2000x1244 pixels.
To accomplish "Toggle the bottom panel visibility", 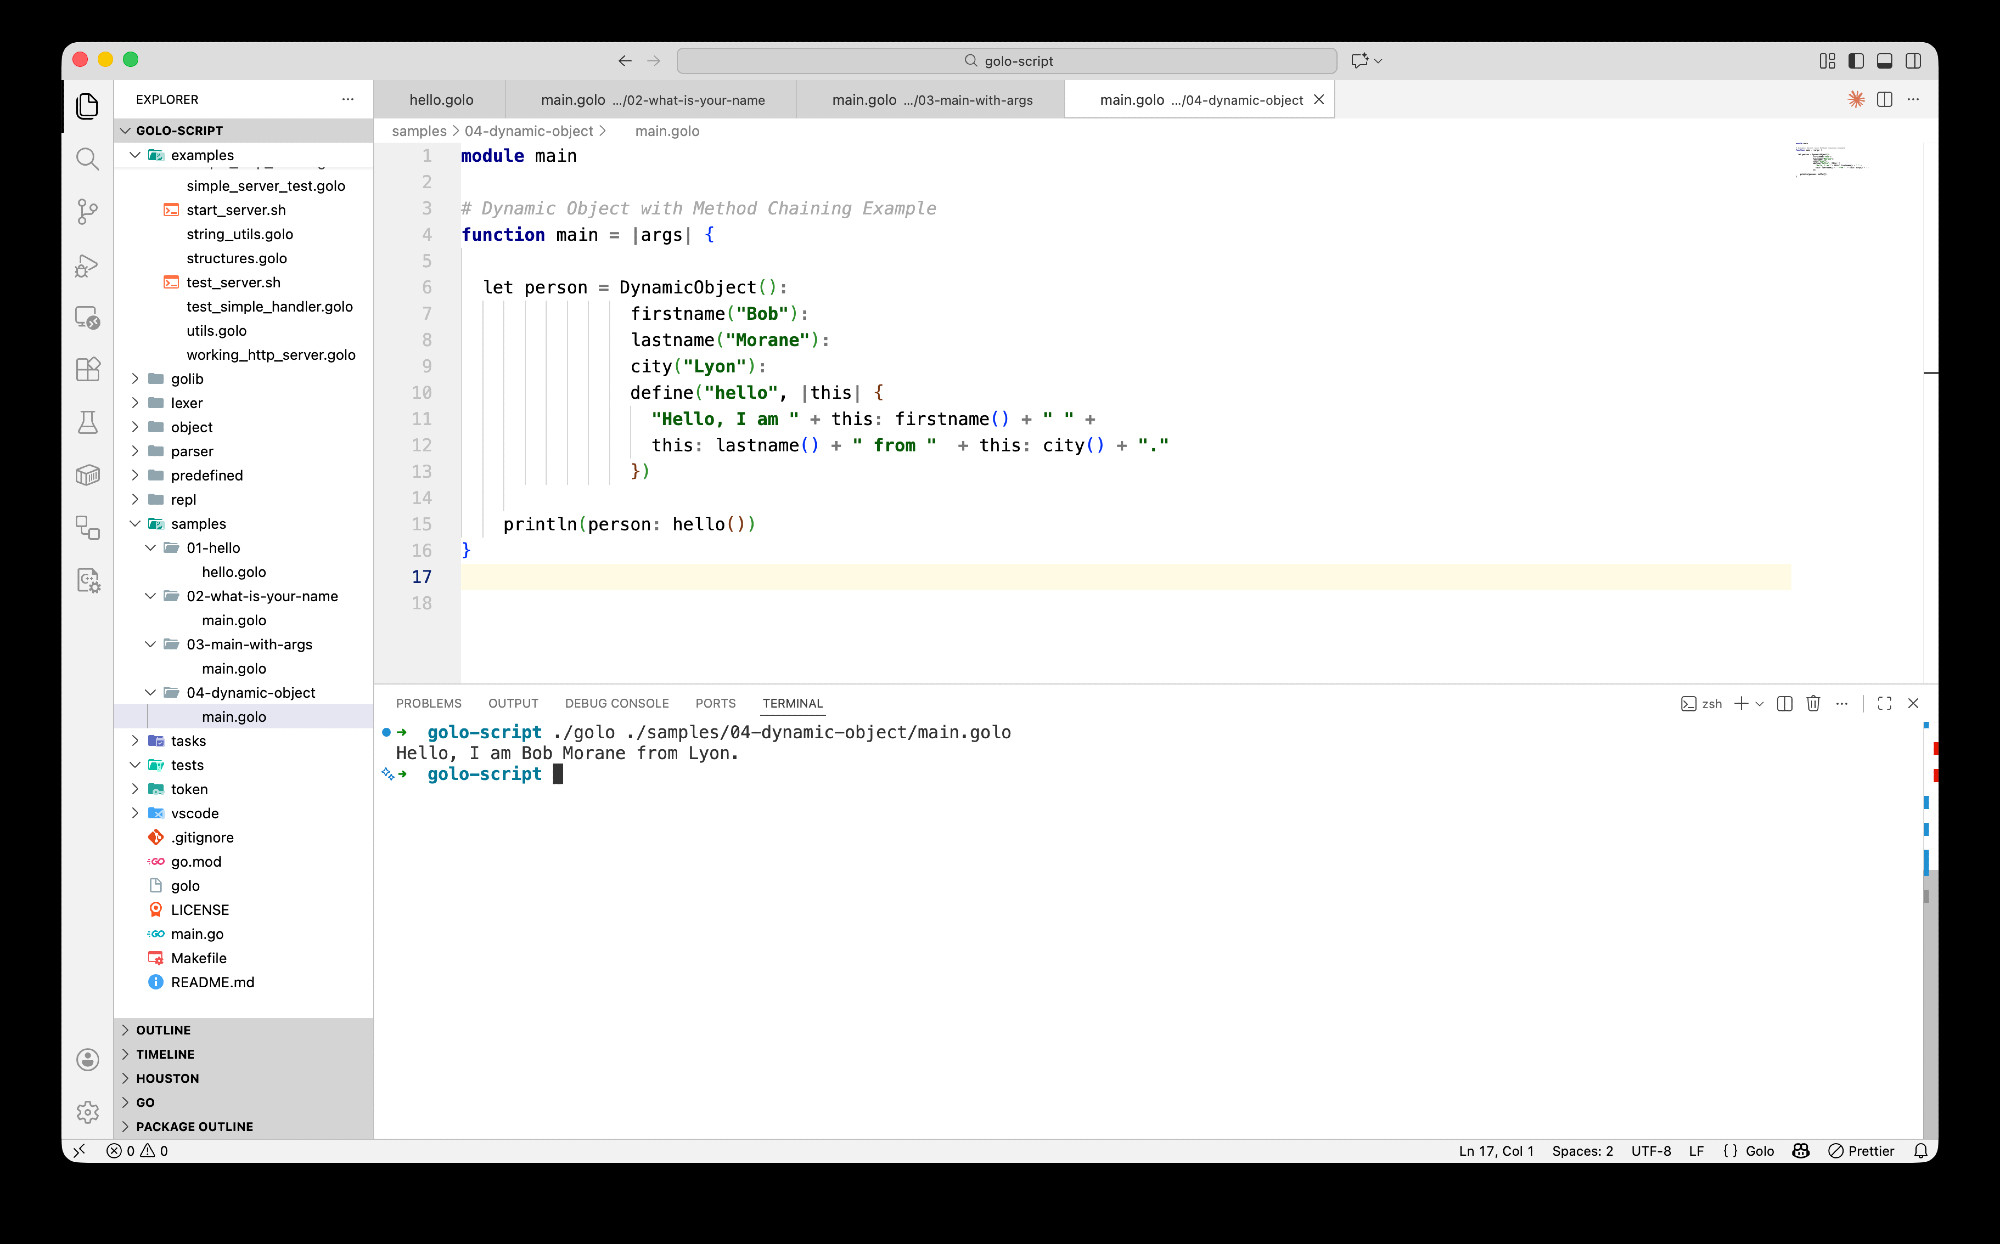I will point(1885,61).
